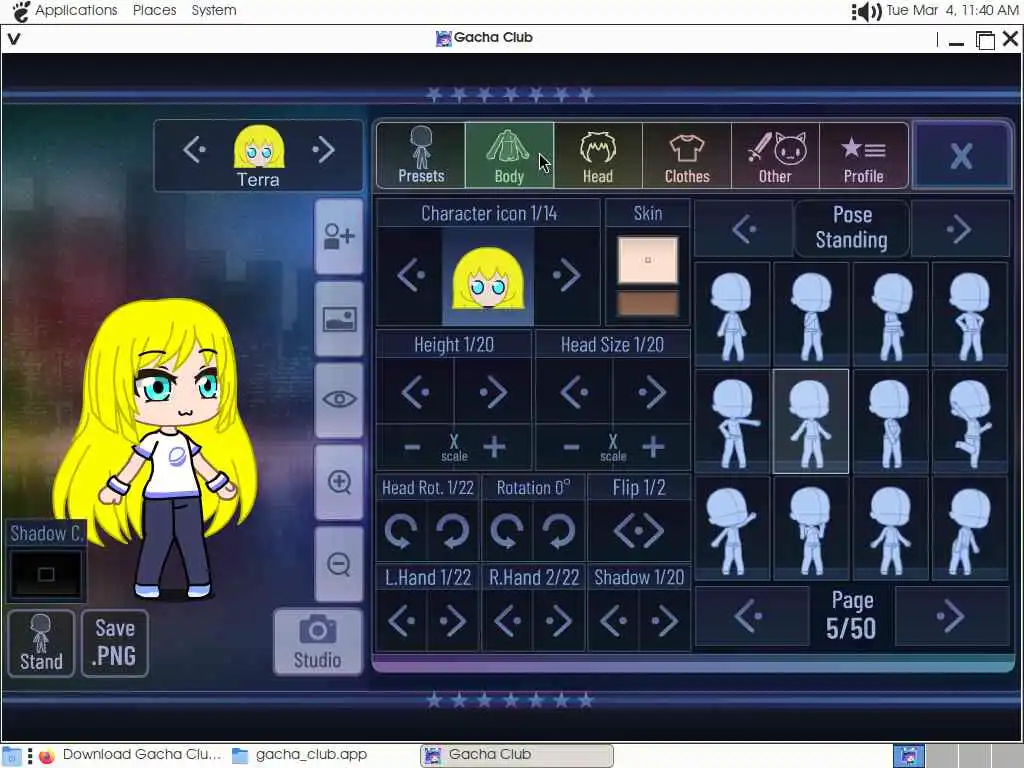Click the Stand button
Screen dimensions: 1024x768
(x=41, y=643)
